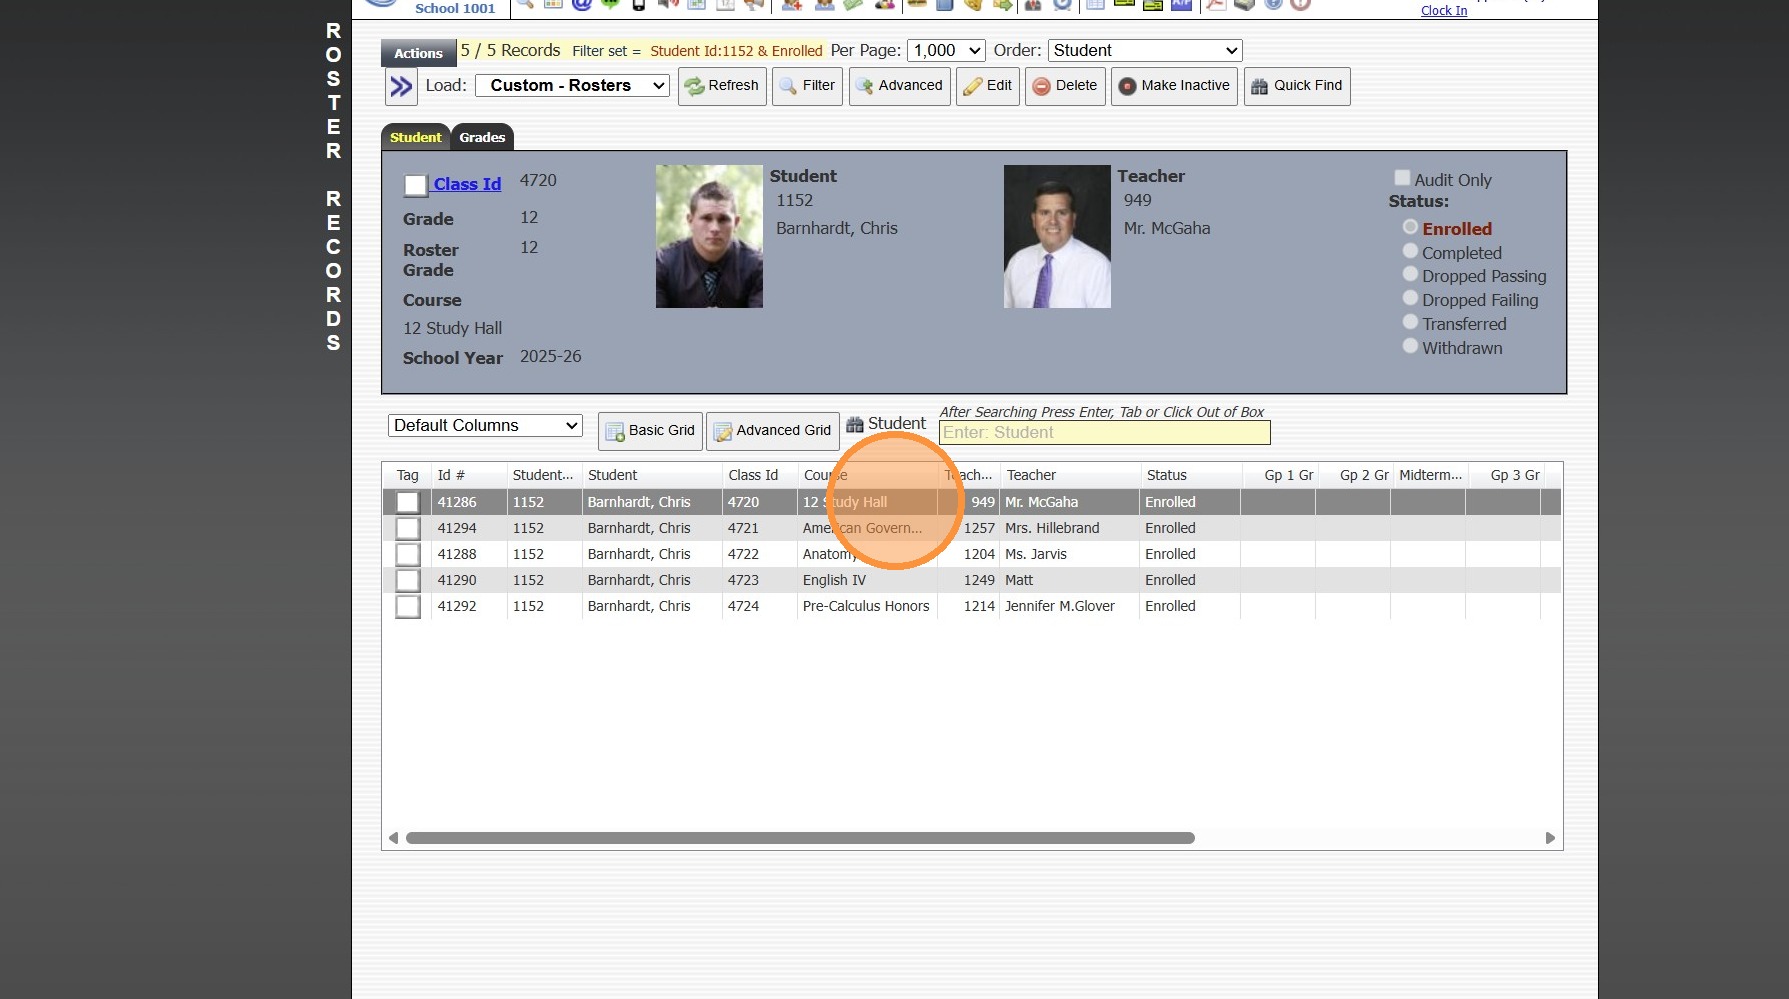Screen dimensions: 1789x999
Task: Open the Filter tool
Action: 807,86
